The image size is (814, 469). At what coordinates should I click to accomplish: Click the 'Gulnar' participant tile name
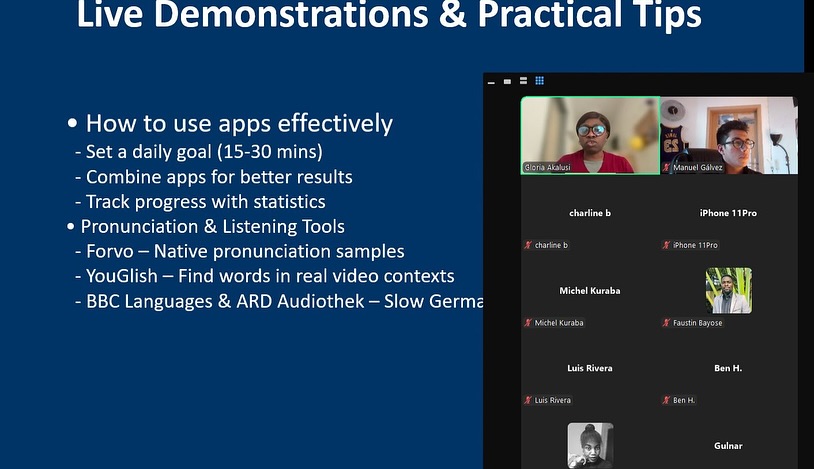pos(728,446)
